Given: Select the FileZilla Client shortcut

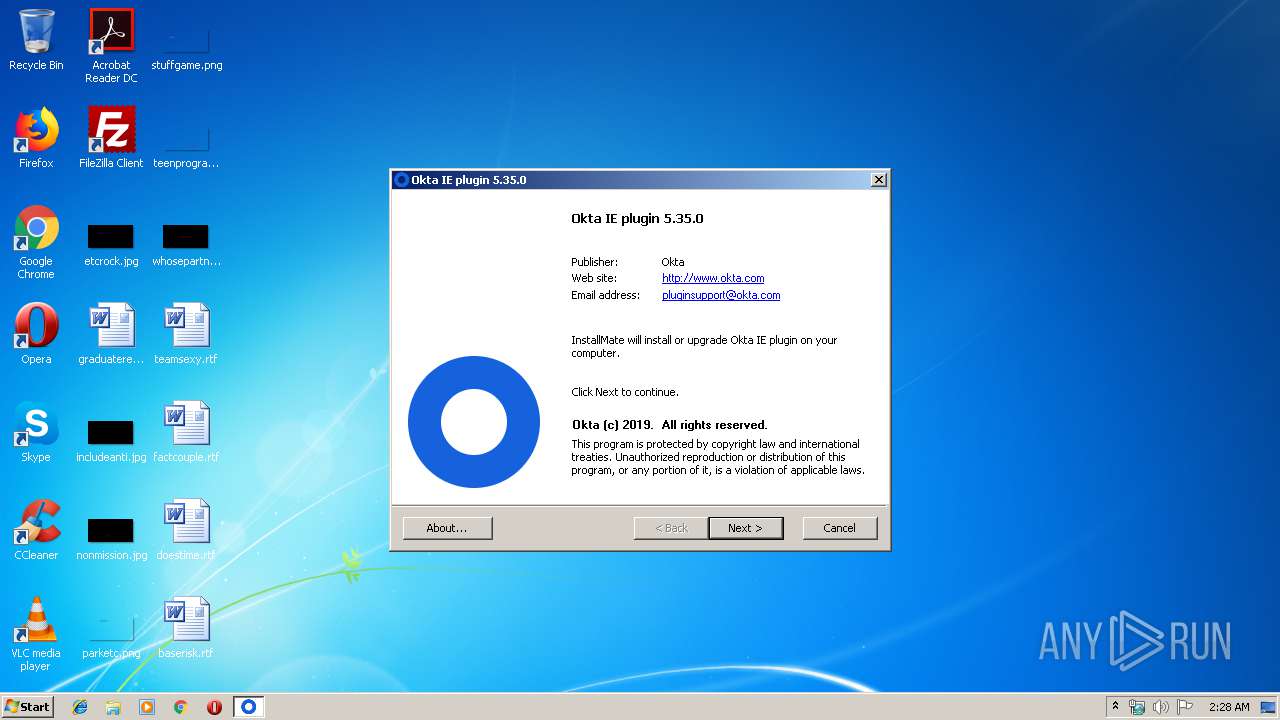Looking at the screenshot, I should pyautogui.click(x=111, y=138).
